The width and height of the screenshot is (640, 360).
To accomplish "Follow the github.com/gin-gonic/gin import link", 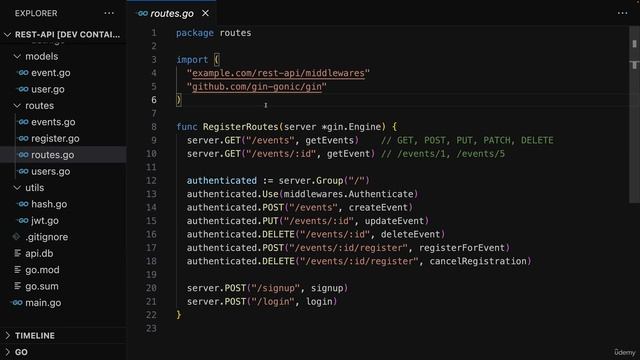I will click(x=257, y=87).
